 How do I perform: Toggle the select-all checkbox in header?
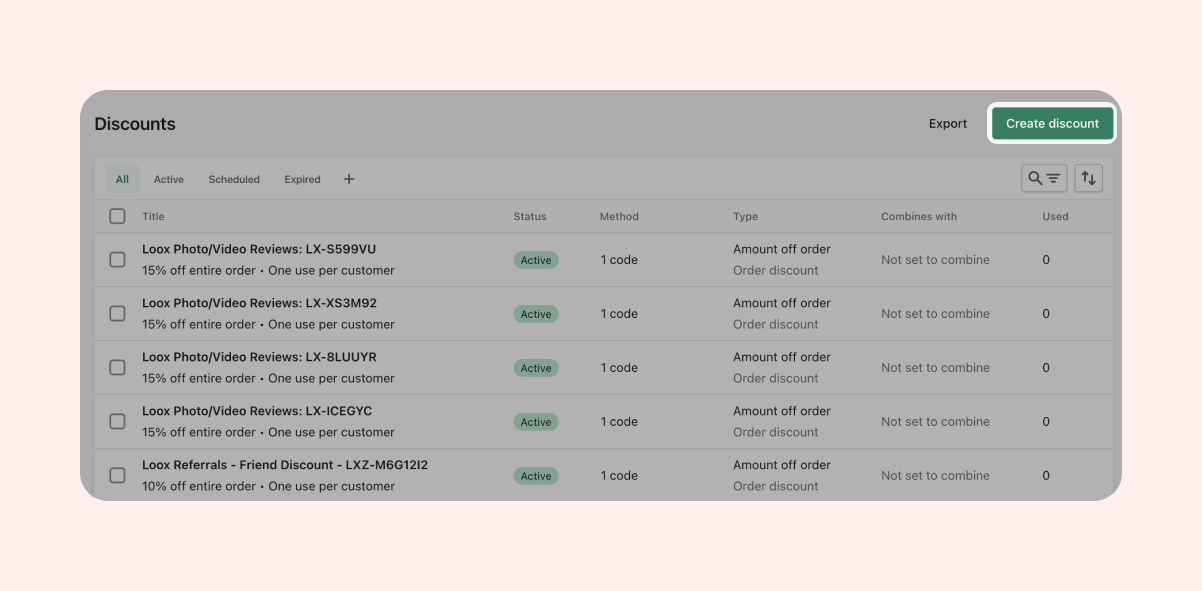[117, 216]
